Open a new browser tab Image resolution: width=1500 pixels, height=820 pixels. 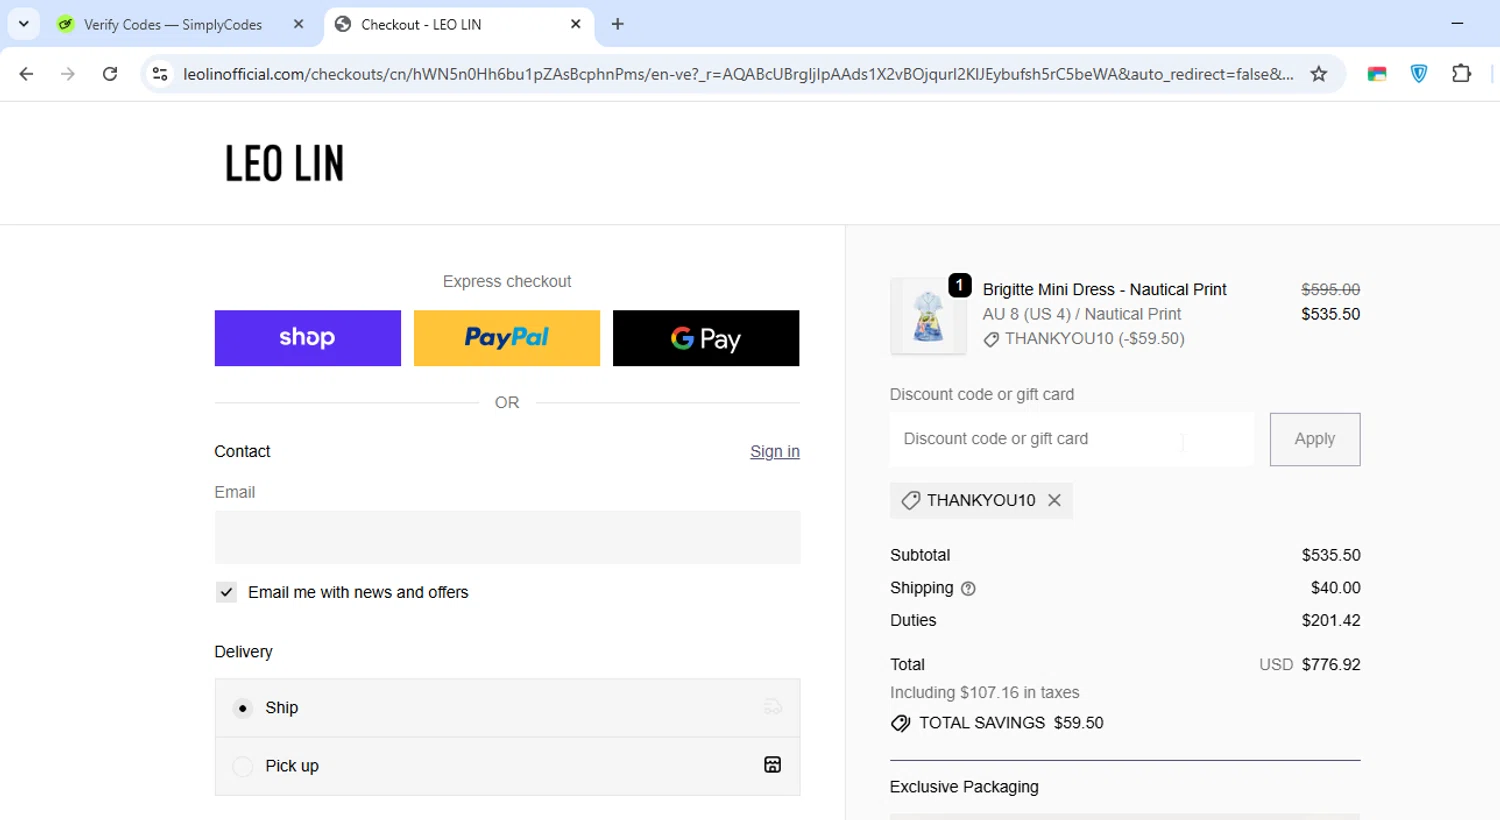click(618, 24)
